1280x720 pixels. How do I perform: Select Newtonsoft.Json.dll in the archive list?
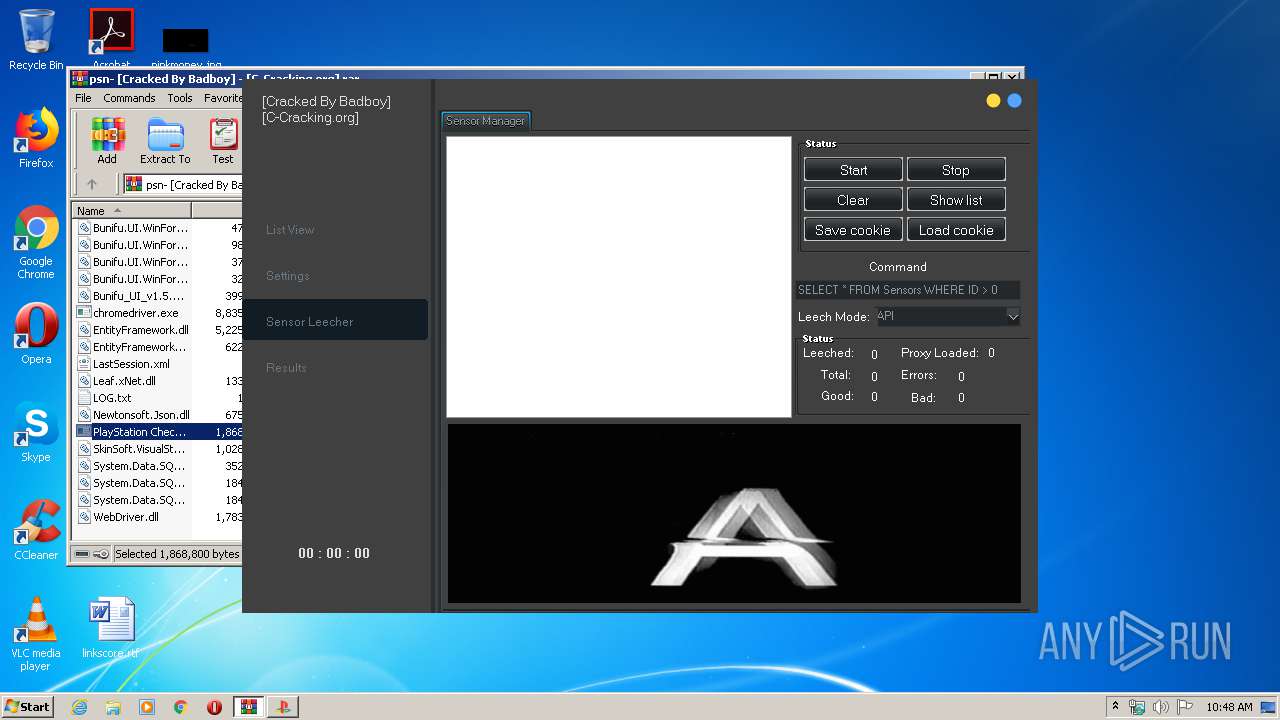pos(141,415)
